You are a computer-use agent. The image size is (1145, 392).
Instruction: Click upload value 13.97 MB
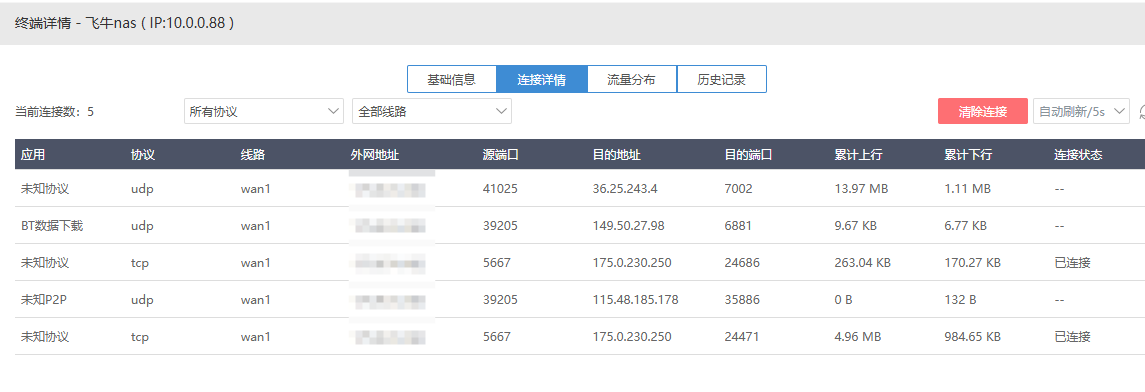click(x=861, y=188)
